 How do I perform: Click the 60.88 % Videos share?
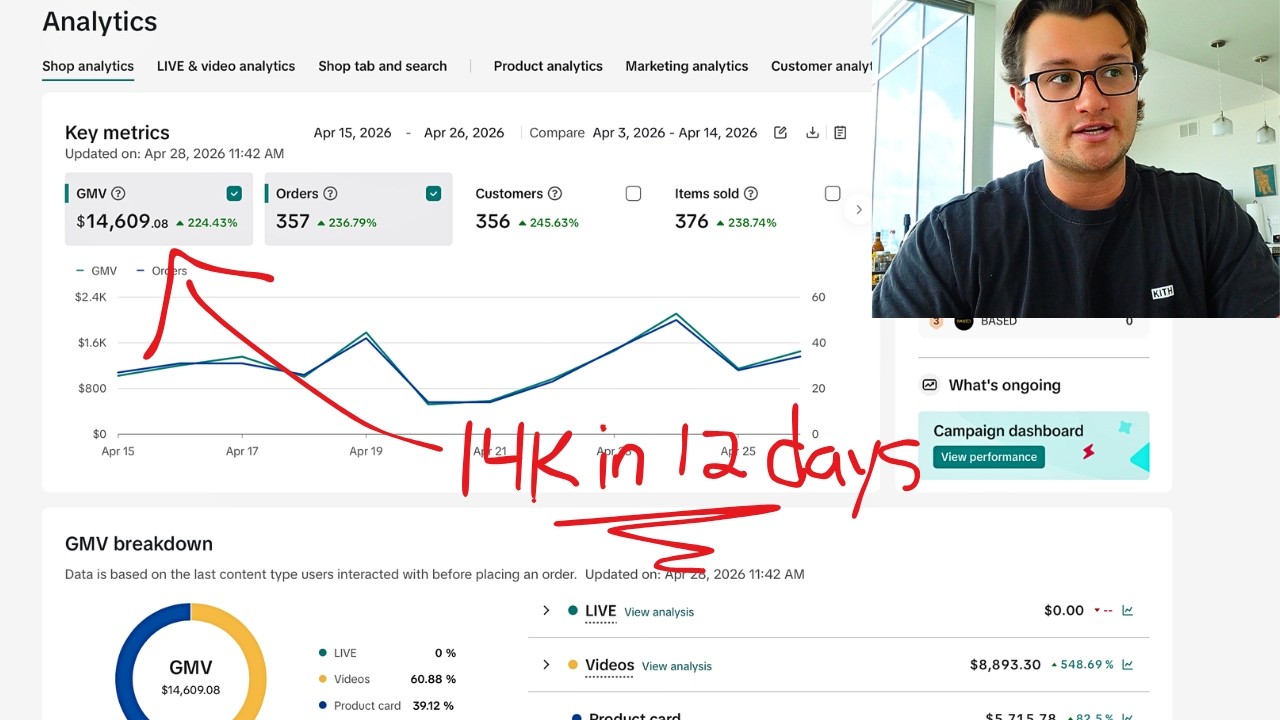pos(433,679)
